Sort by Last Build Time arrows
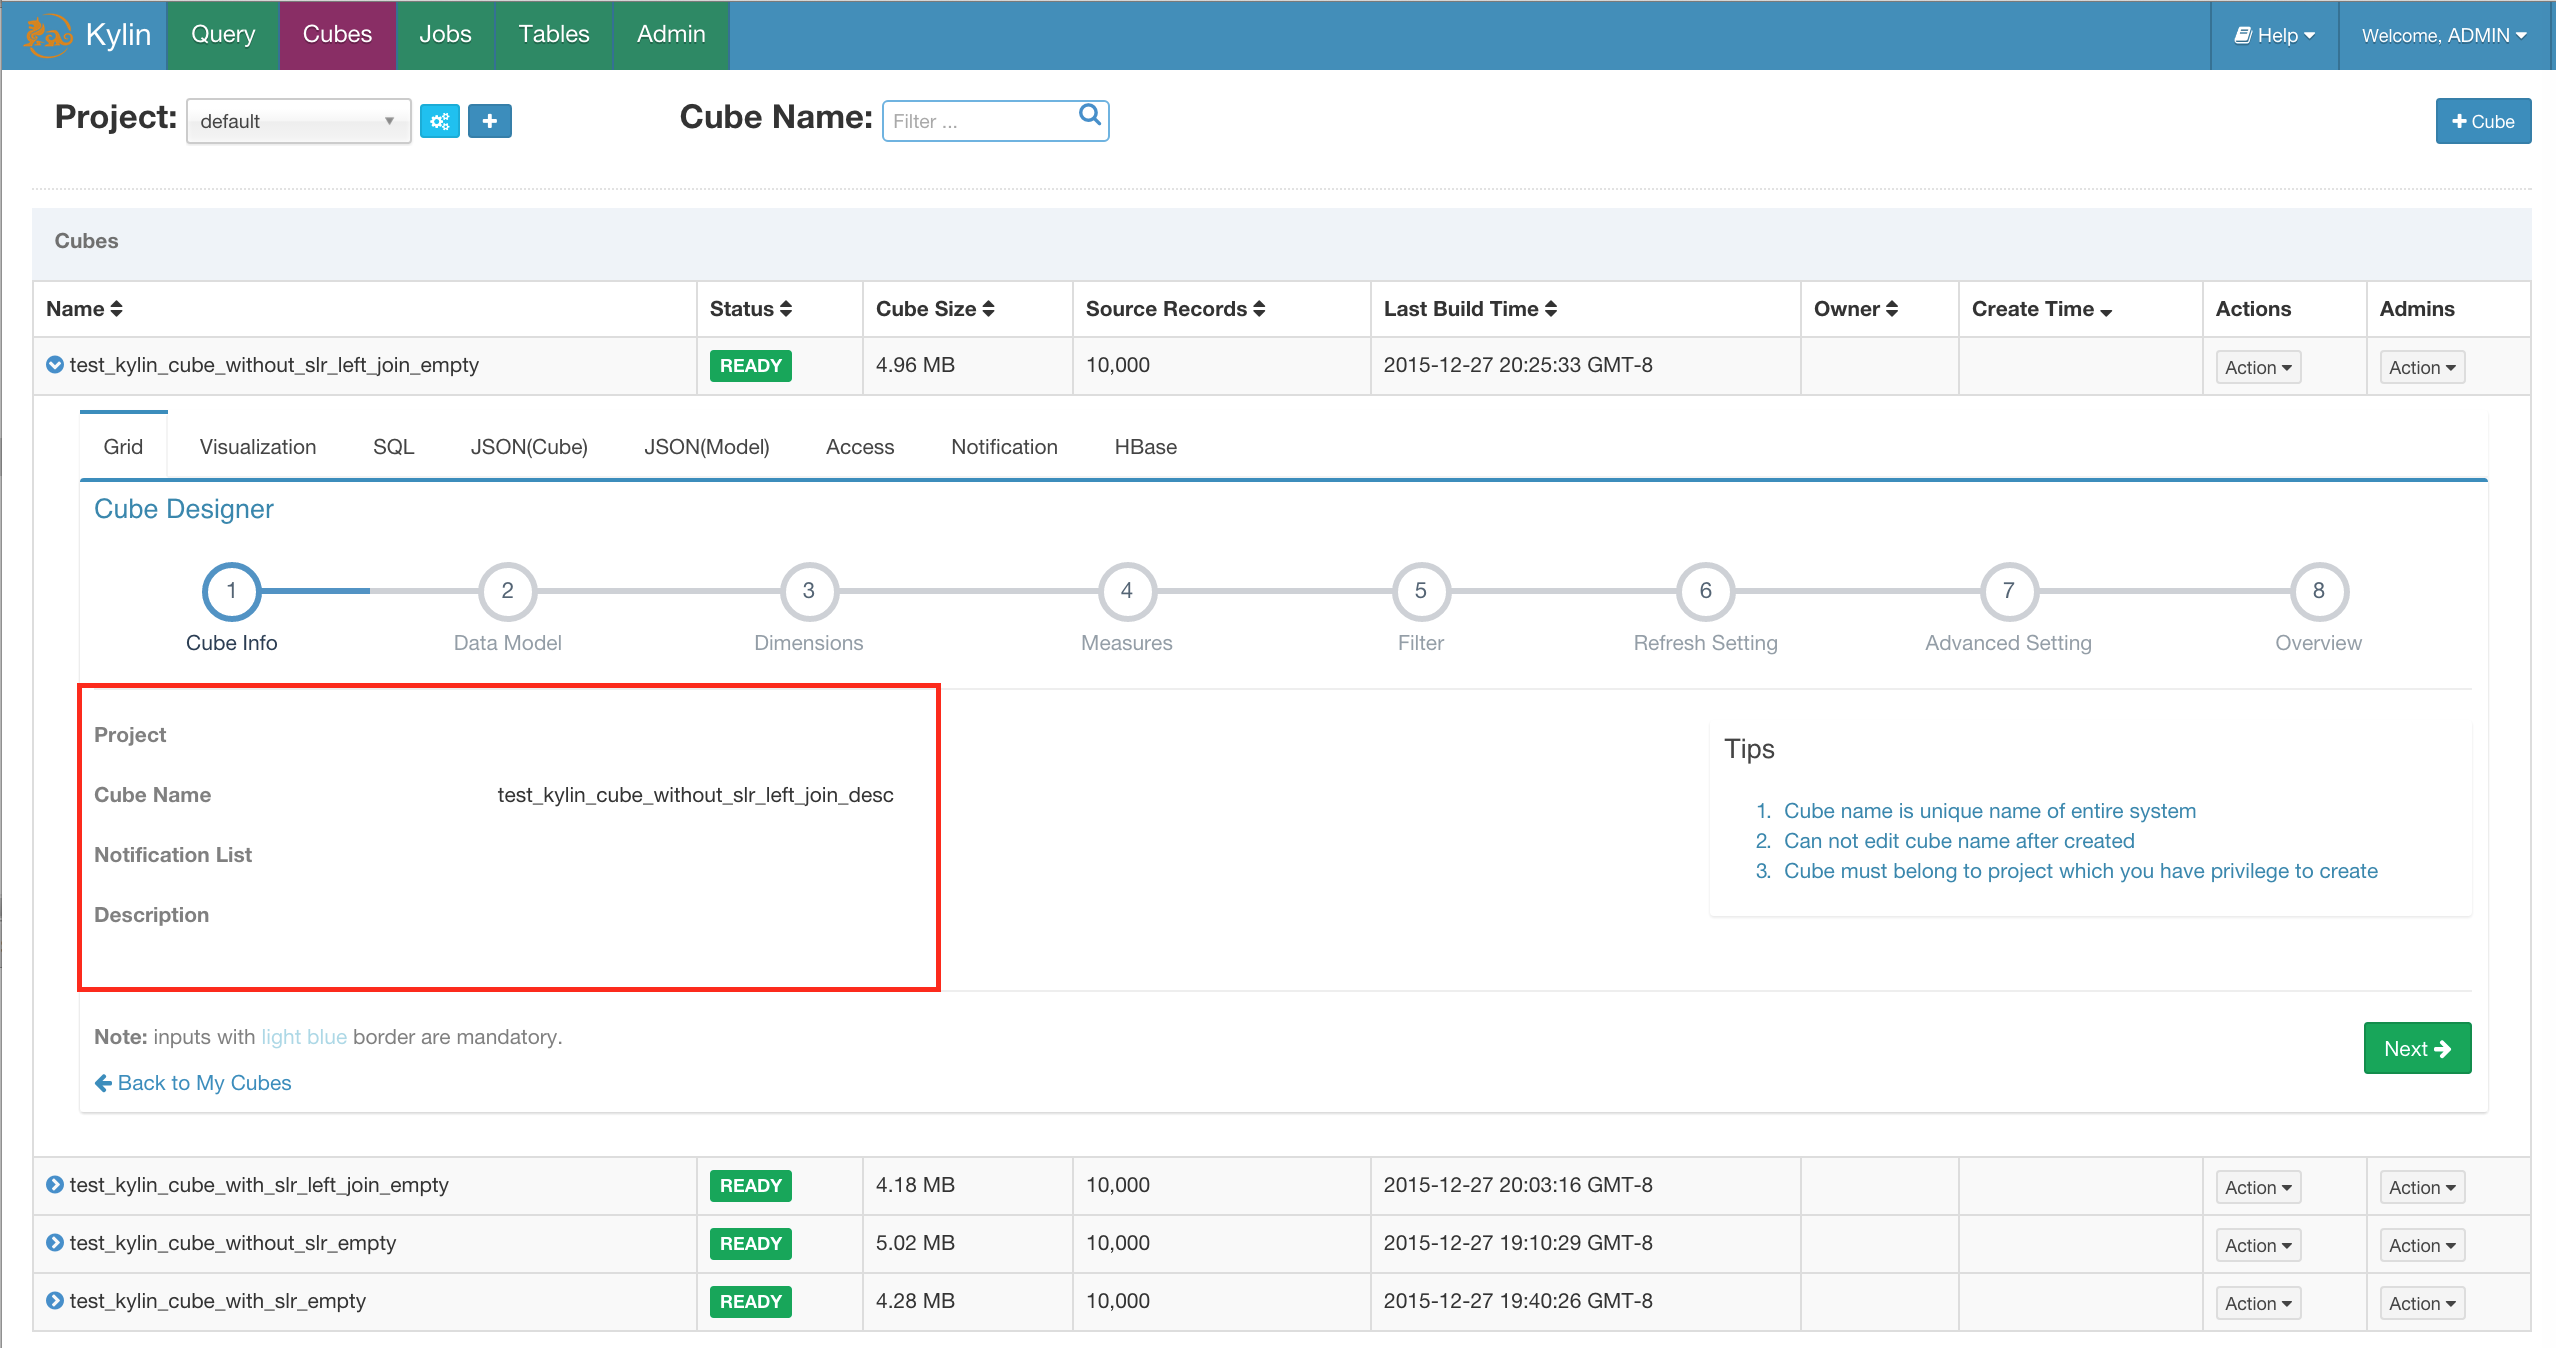The image size is (2556, 1348). click(1550, 309)
